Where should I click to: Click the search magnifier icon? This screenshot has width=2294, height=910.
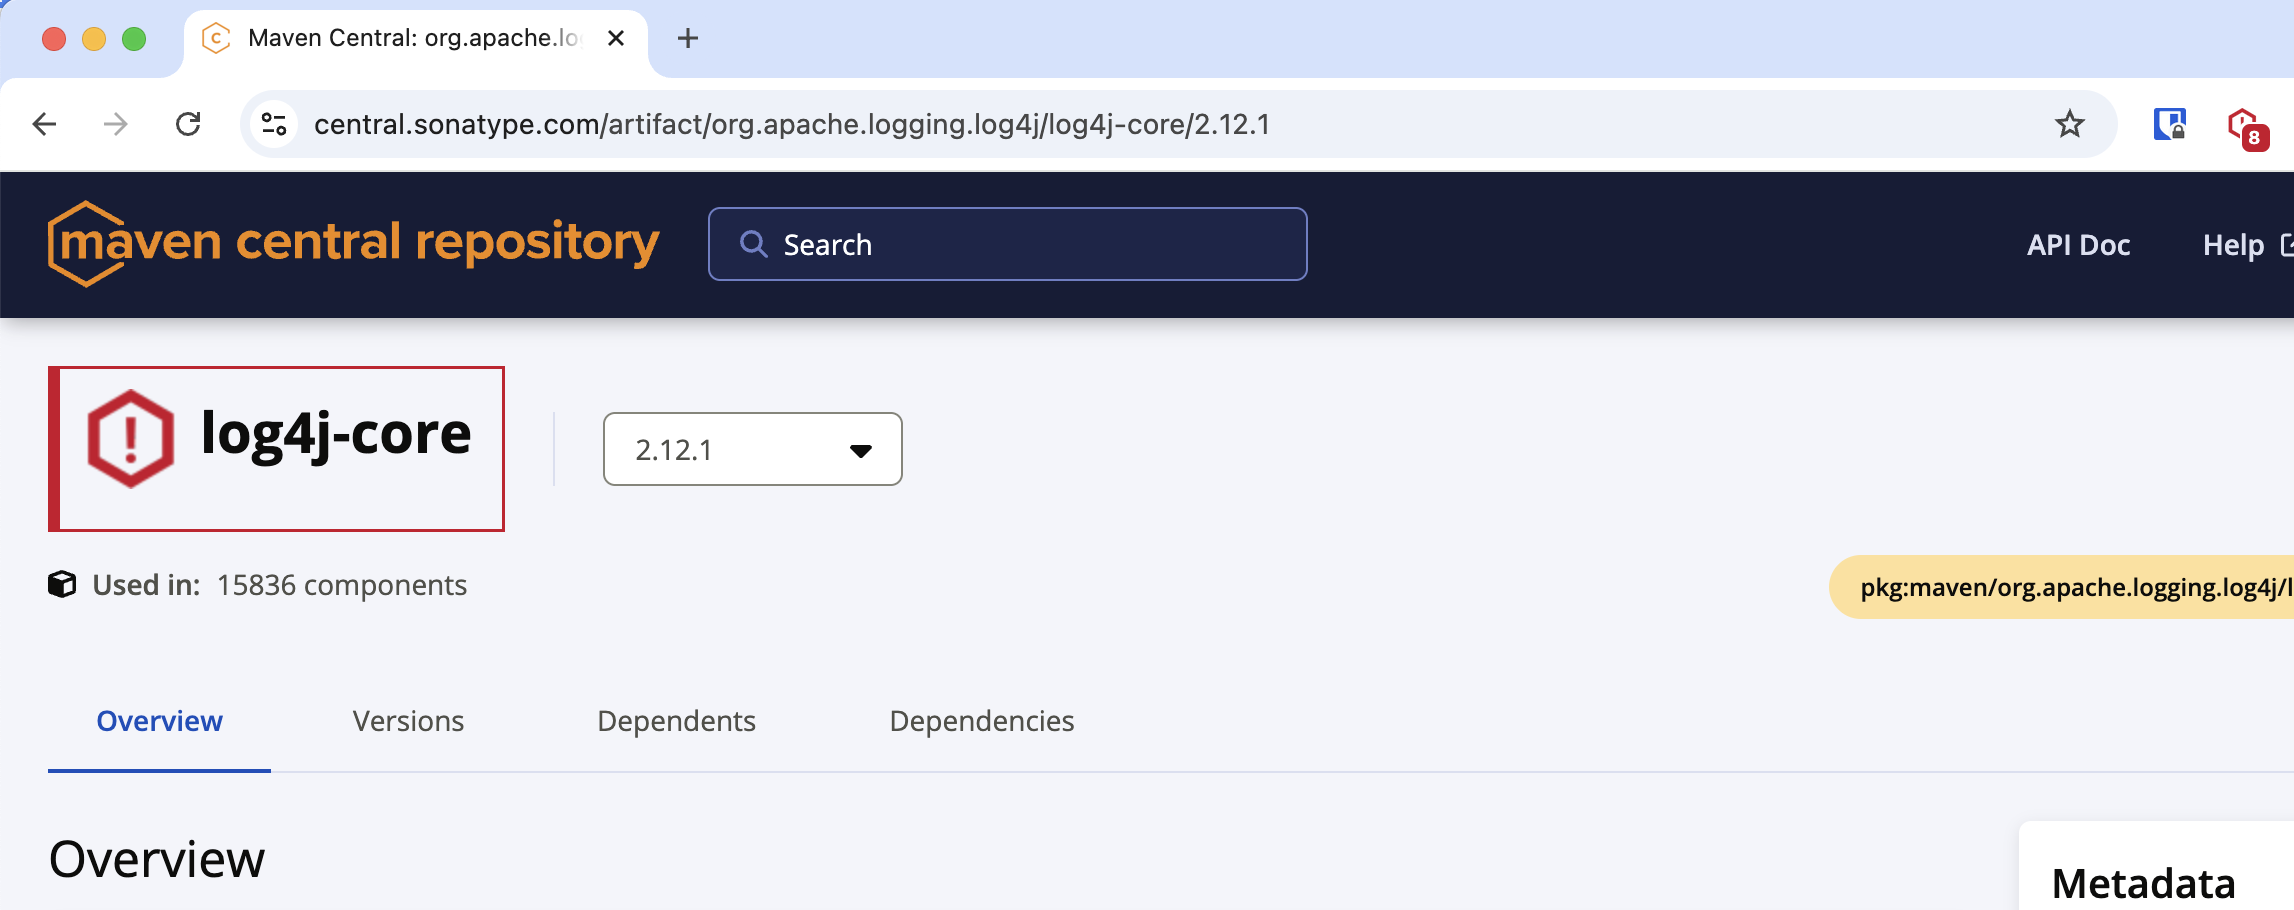coord(753,244)
